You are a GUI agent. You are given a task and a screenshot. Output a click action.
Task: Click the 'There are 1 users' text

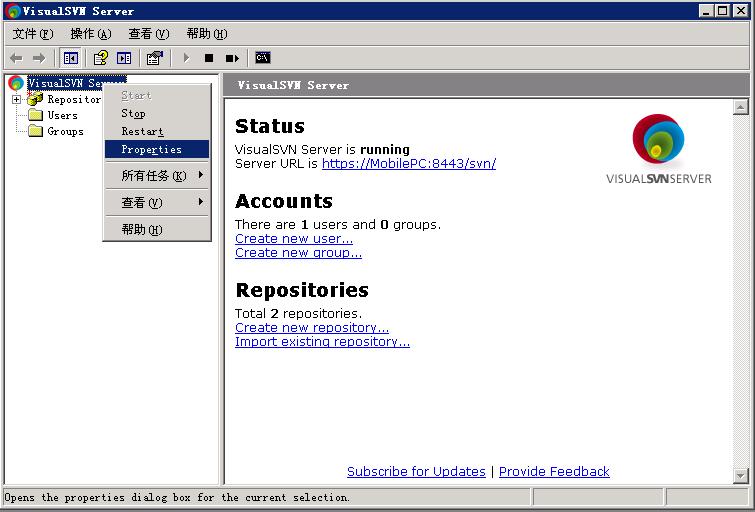tap(292, 225)
